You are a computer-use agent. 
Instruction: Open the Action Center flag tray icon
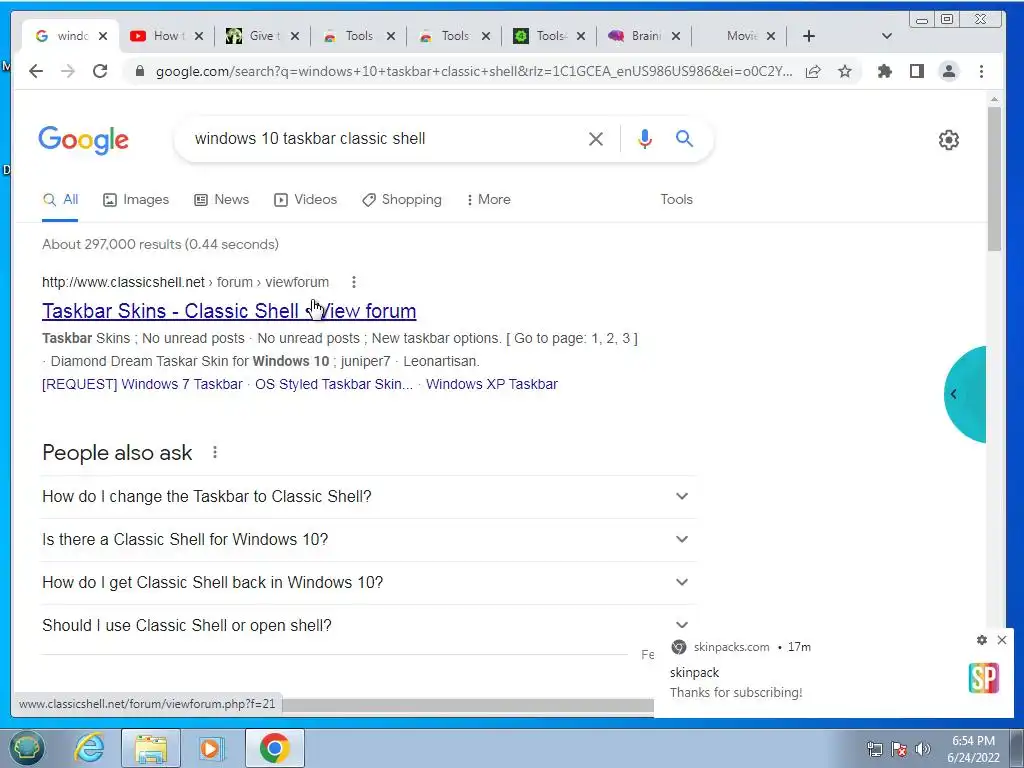[899, 749]
